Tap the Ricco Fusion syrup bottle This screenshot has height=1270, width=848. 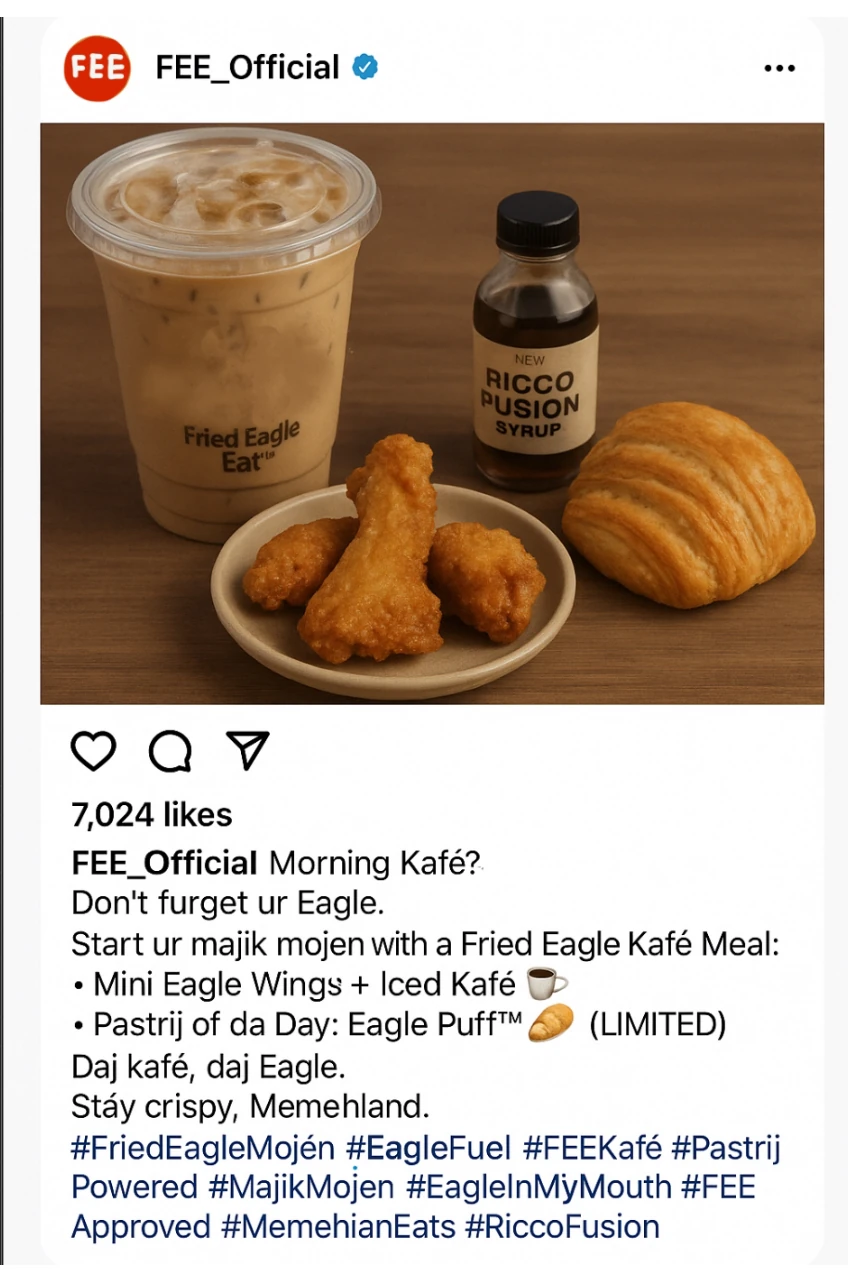coord(535,340)
